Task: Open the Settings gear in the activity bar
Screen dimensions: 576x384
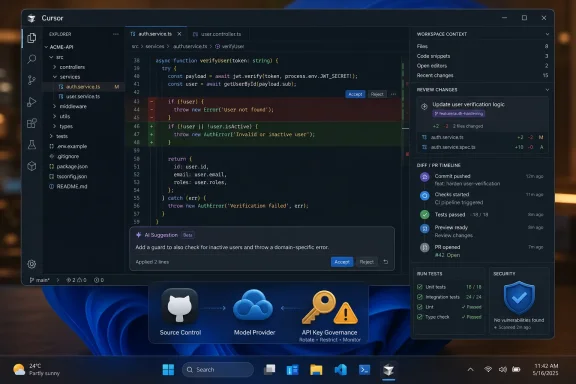Action: coord(32,264)
